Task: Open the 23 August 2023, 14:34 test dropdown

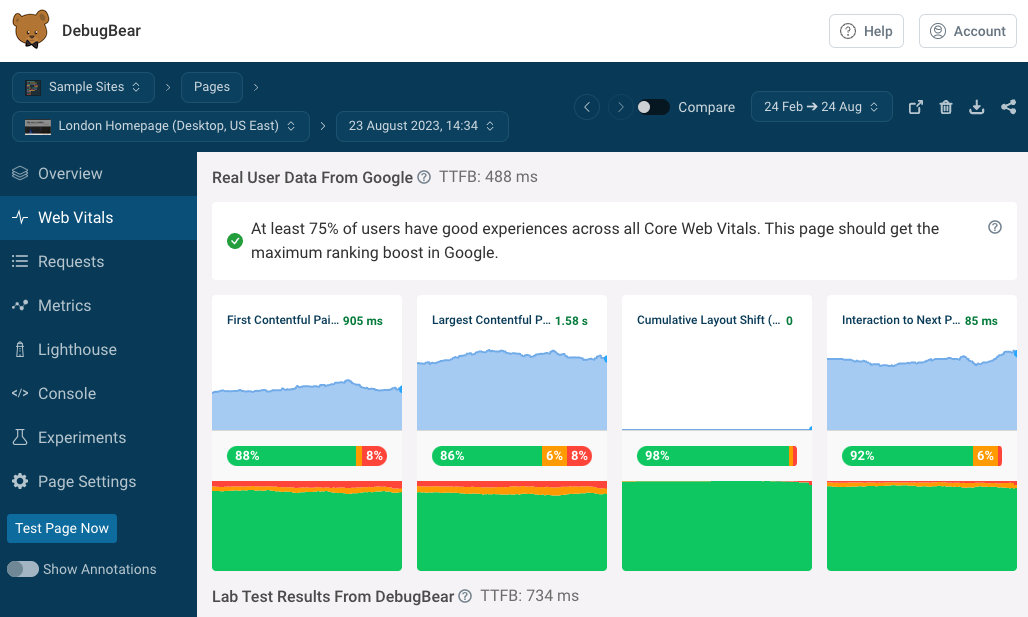Action: pos(422,126)
